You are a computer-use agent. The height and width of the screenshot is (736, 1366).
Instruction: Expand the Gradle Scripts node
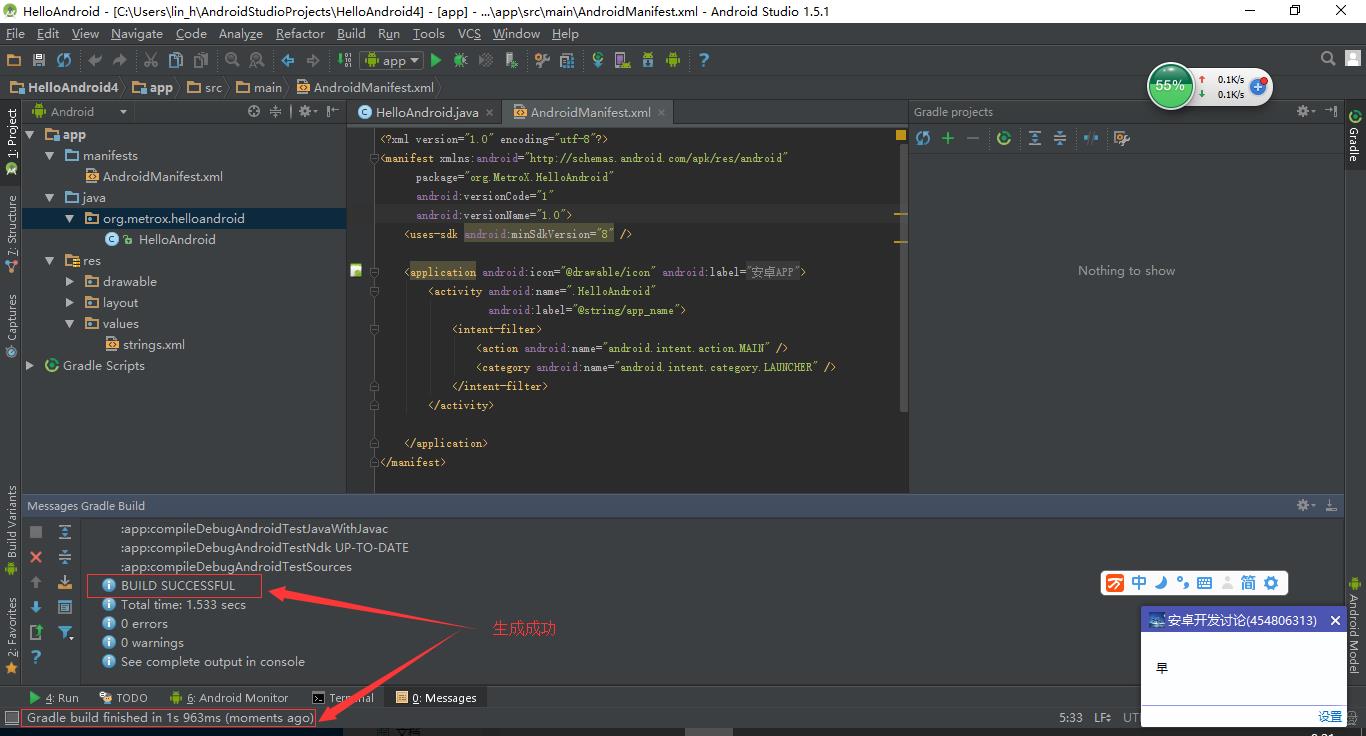30,366
